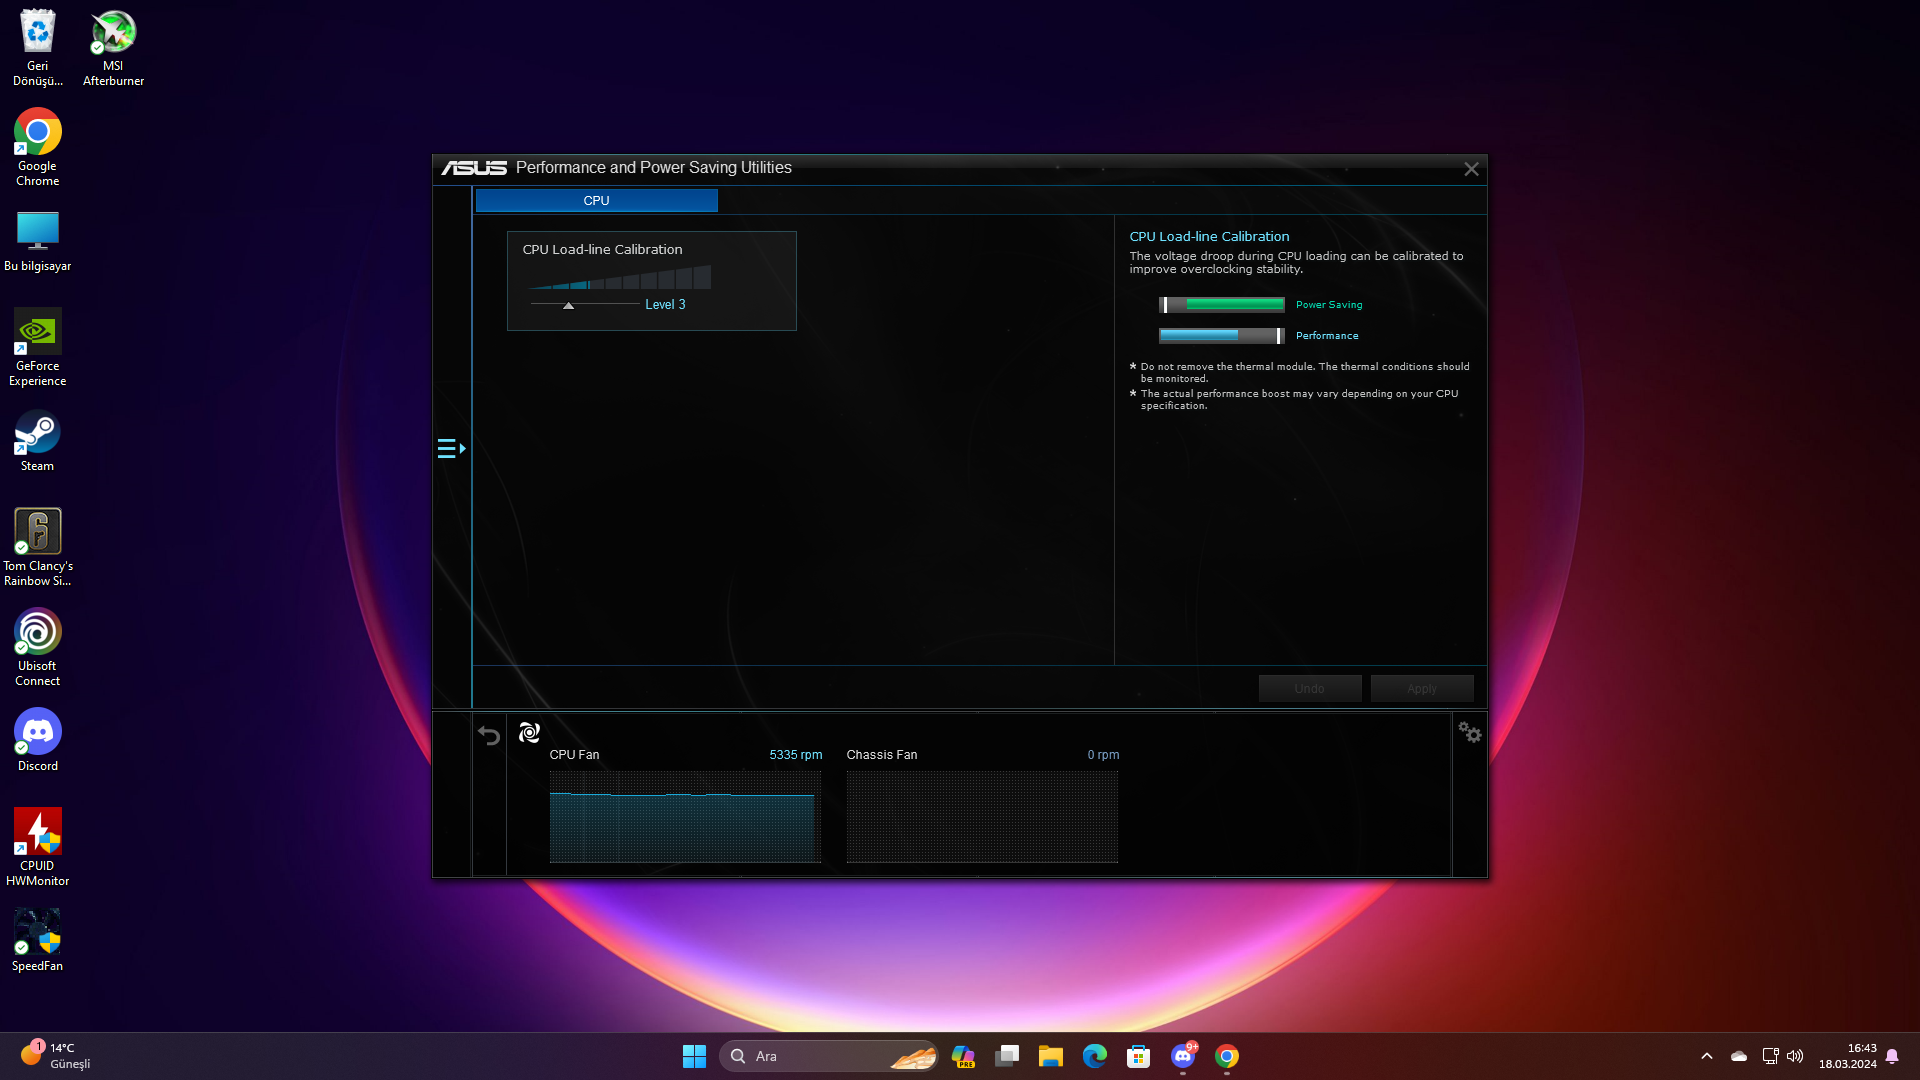1920x1080 pixels.
Task: Click the Steam desktop icon
Action: tap(37, 441)
